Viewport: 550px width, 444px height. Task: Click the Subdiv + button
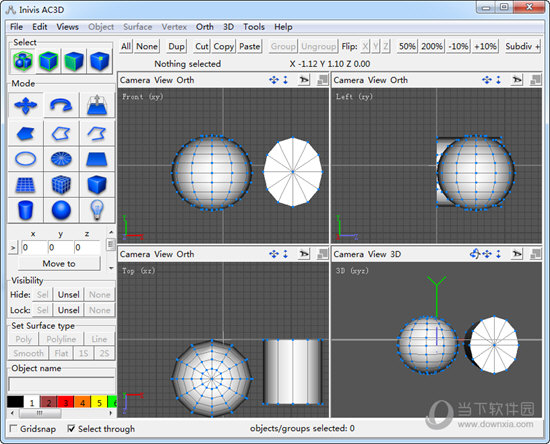[x=522, y=46]
